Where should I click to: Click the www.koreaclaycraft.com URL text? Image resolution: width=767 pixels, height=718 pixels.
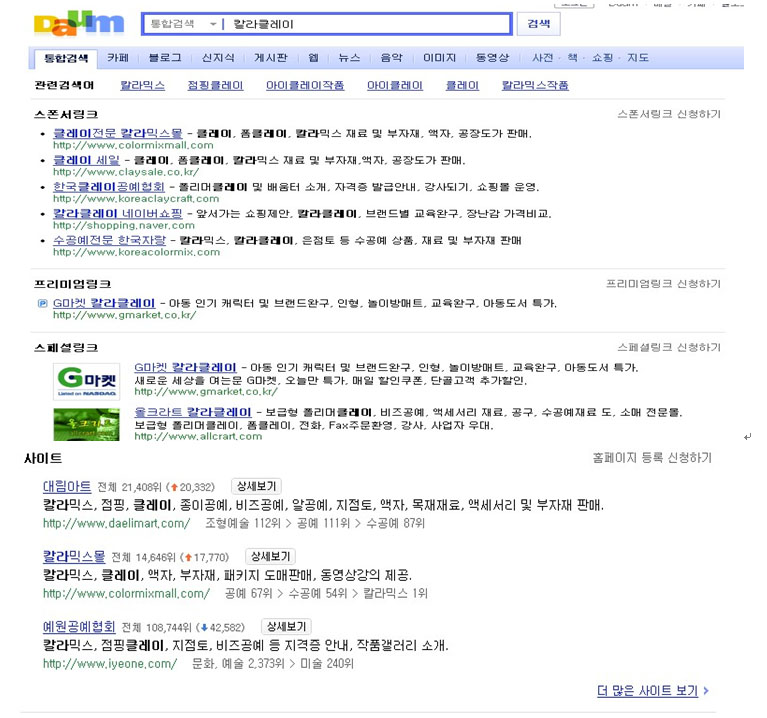coord(136,199)
